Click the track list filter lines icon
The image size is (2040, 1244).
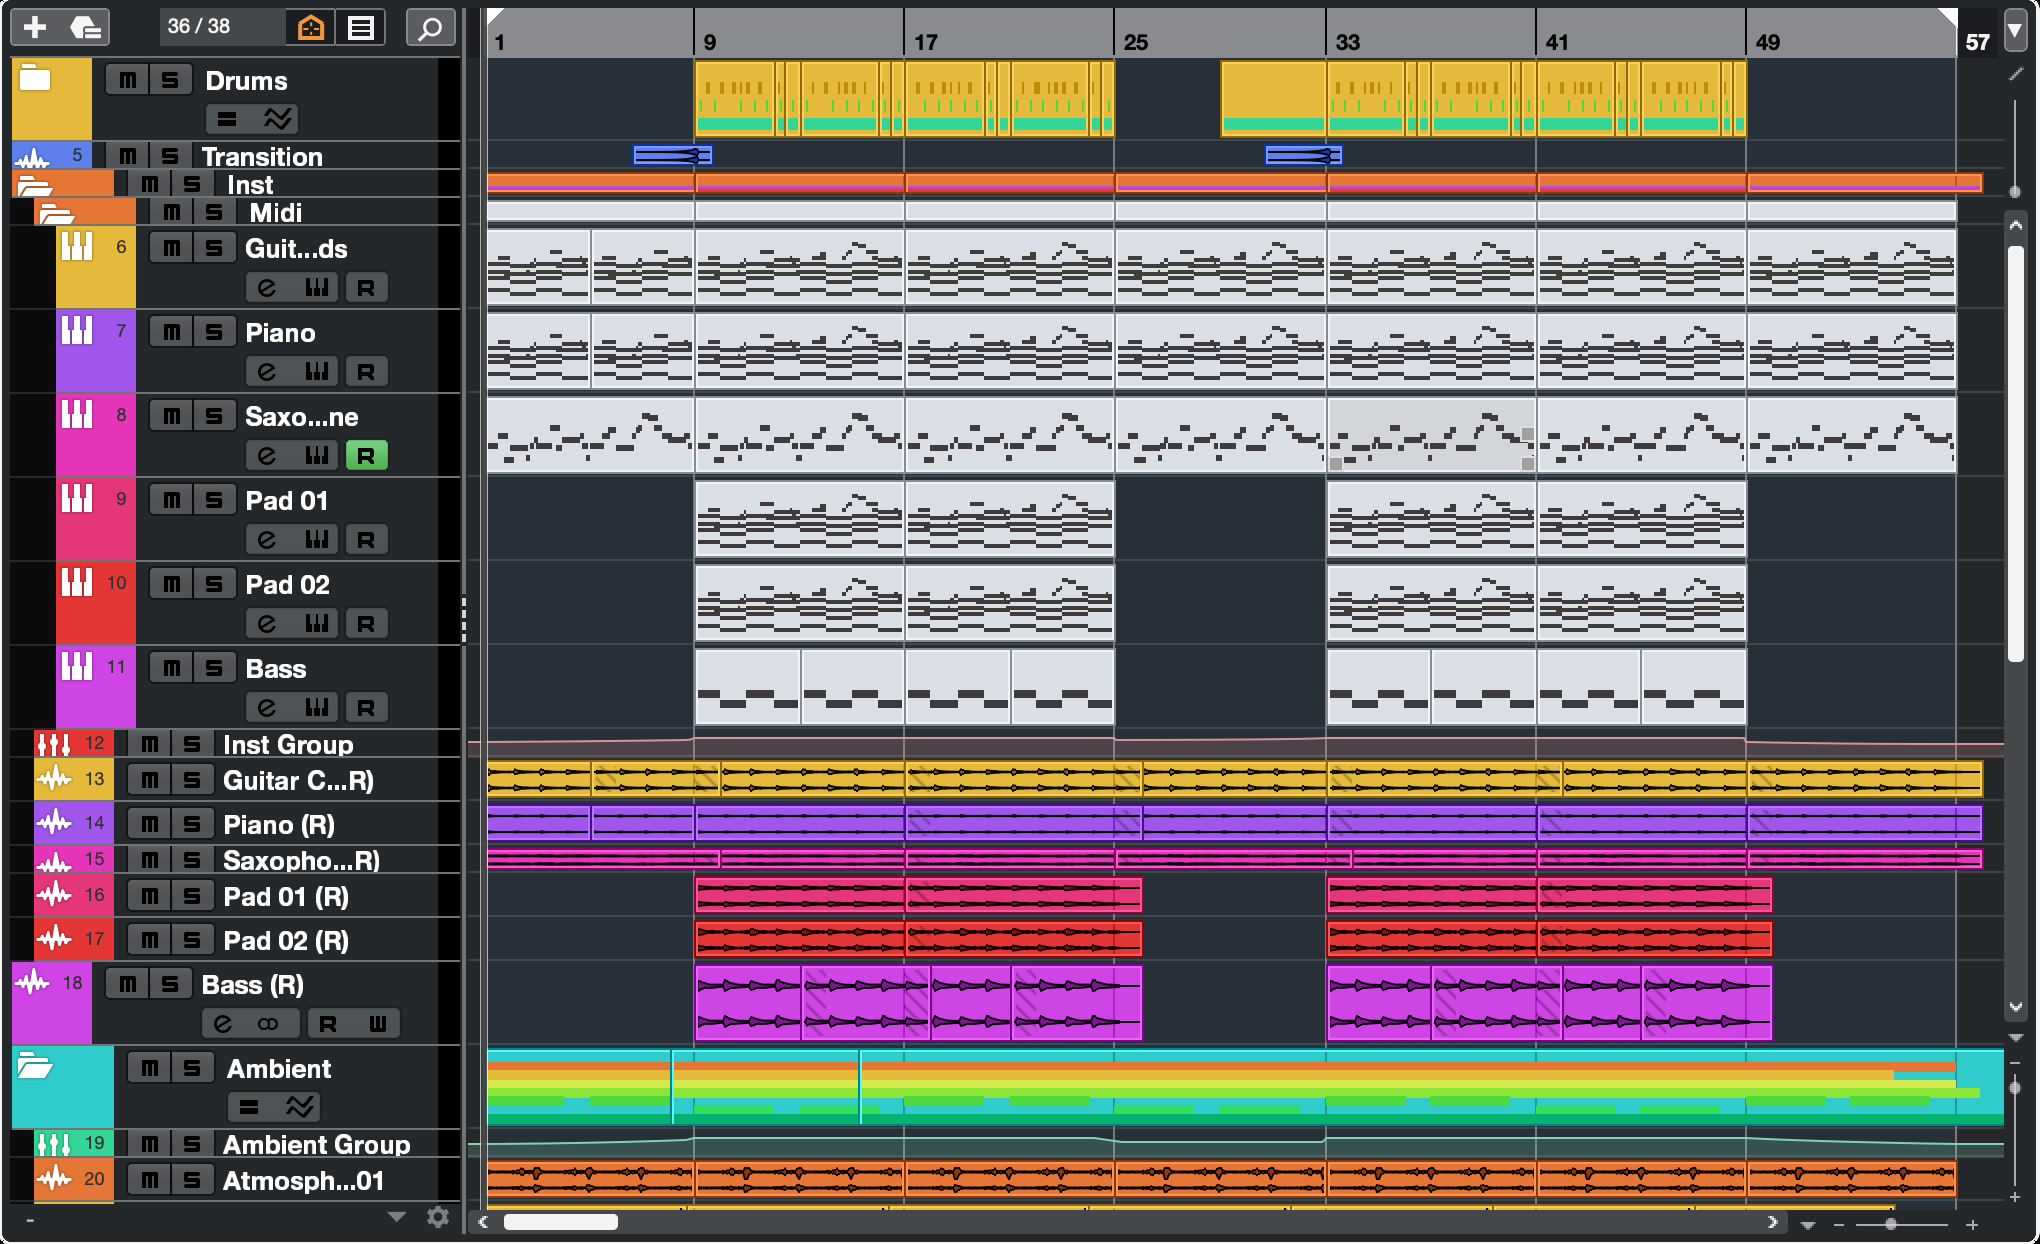point(361,27)
